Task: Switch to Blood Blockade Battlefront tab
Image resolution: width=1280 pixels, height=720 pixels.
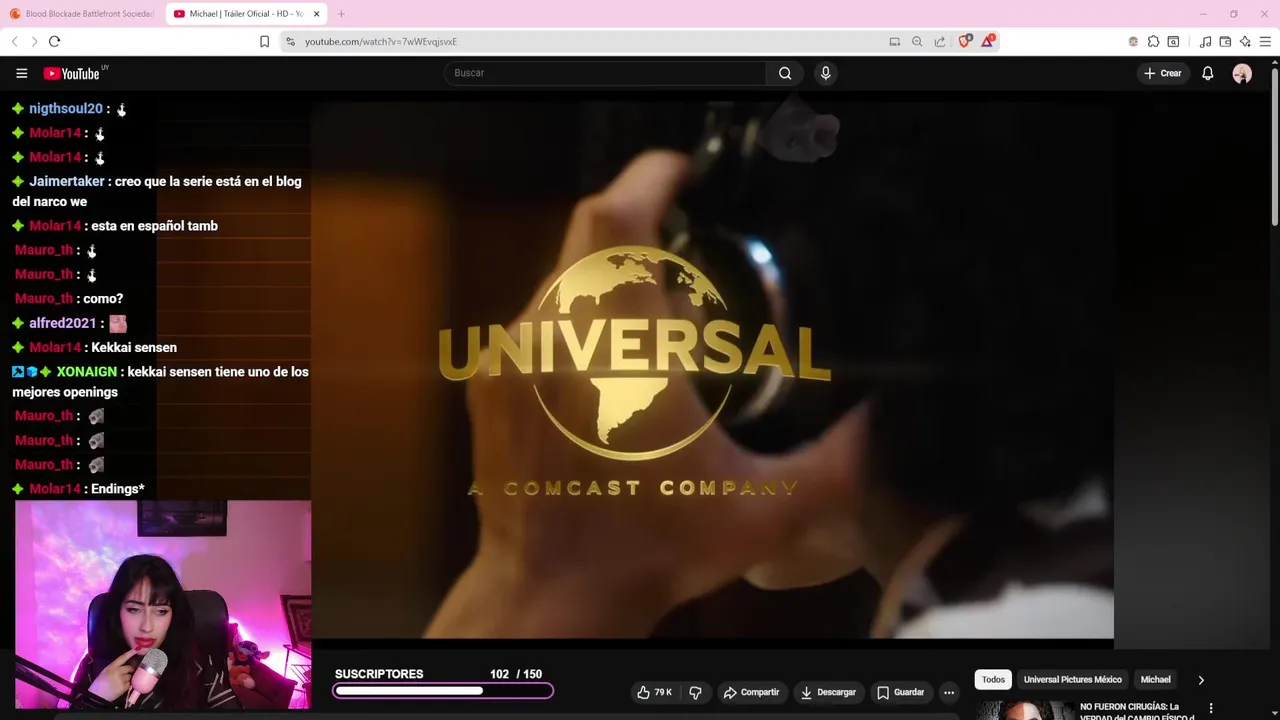Action: [x=81, y=14]
